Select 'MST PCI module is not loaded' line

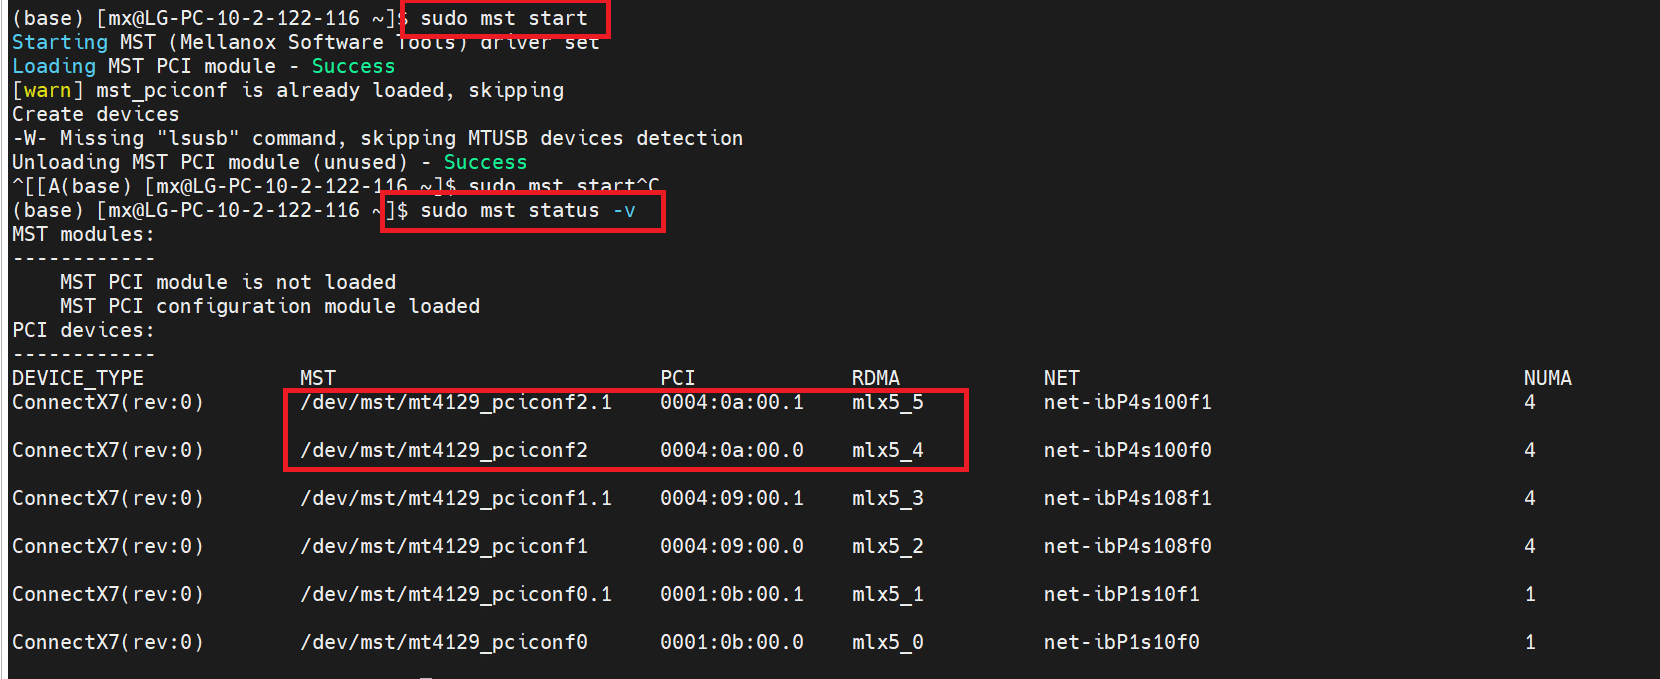click(228, 283)
